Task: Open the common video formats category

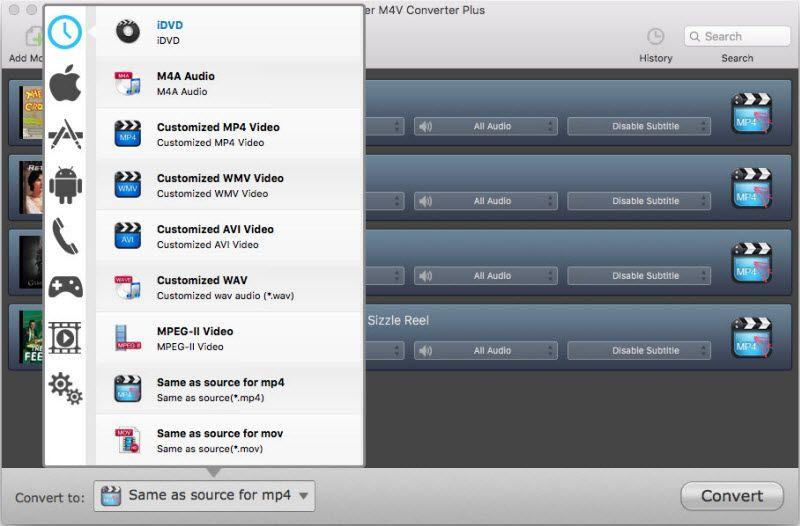Action: pyautogui.click(x=65, y=338)
